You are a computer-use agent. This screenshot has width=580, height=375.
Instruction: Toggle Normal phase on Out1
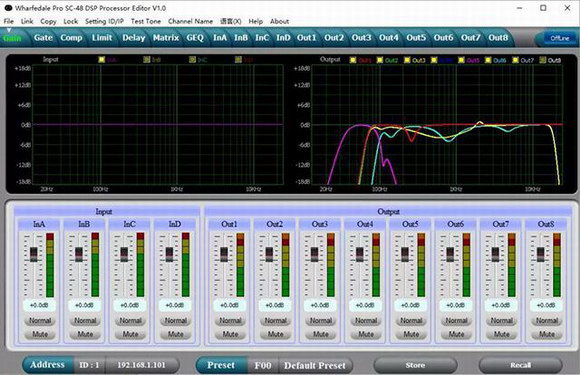pos(230,321)
